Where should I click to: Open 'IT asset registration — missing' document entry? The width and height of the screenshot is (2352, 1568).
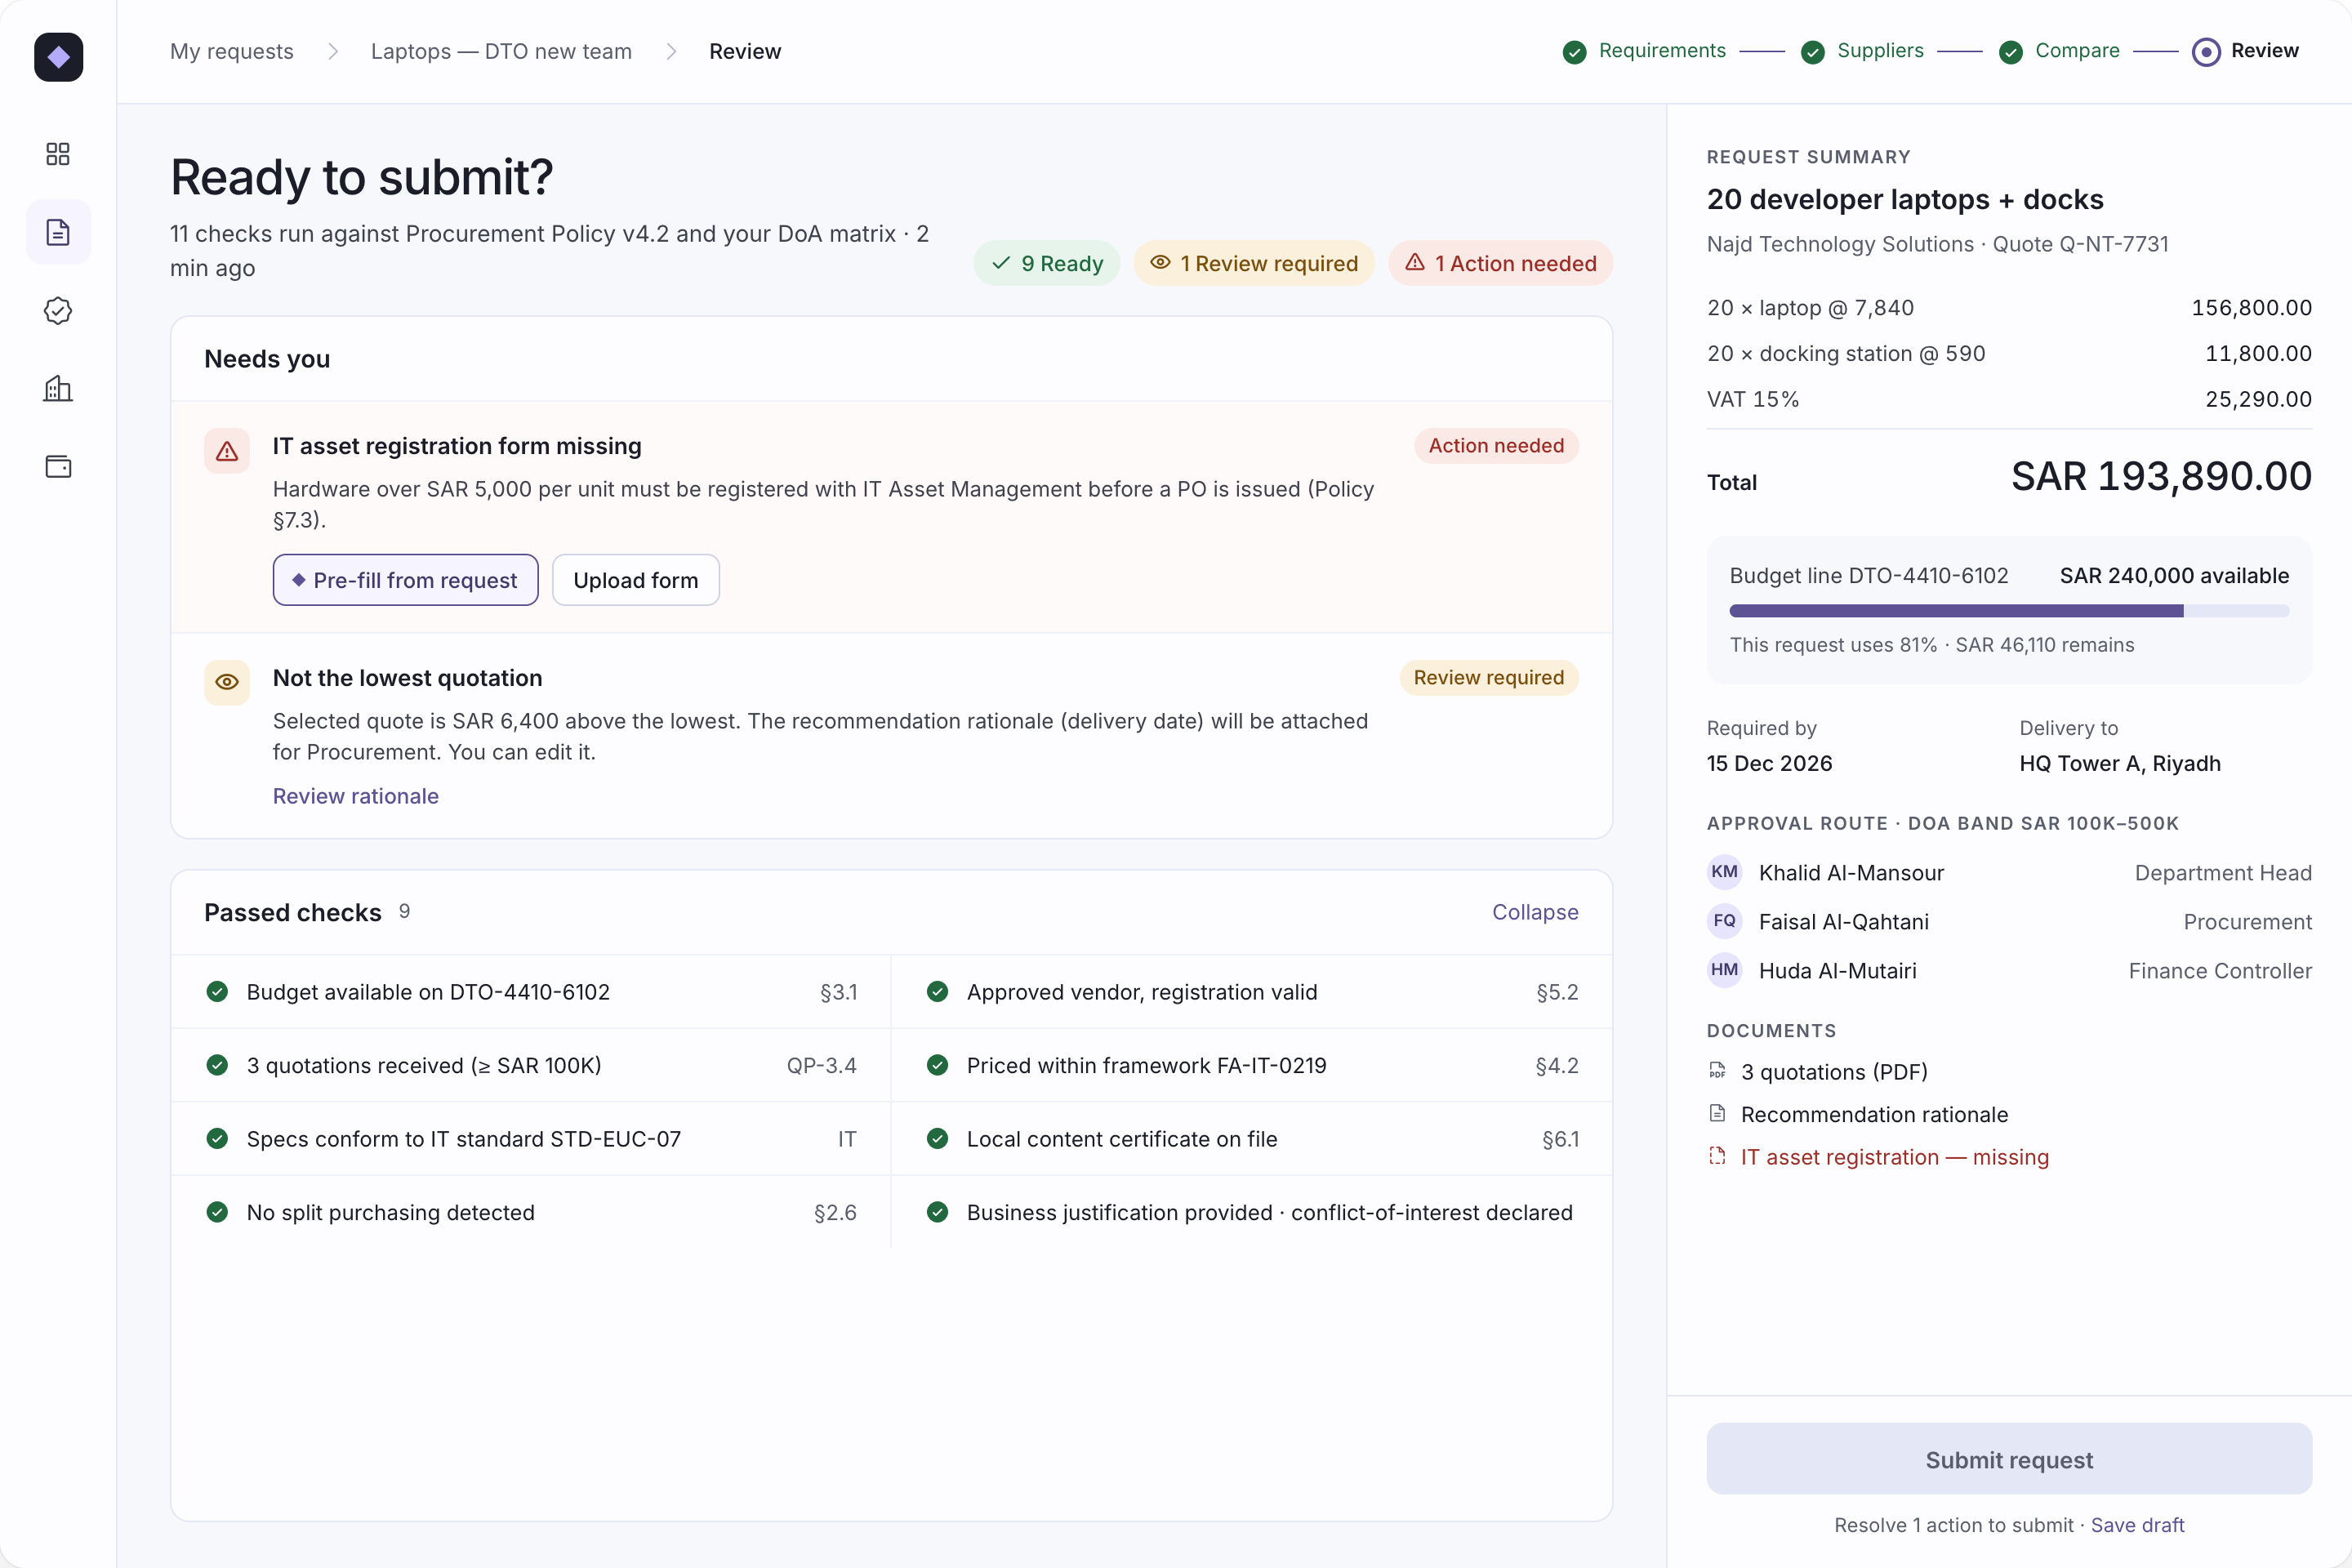coord(1878,1157)
